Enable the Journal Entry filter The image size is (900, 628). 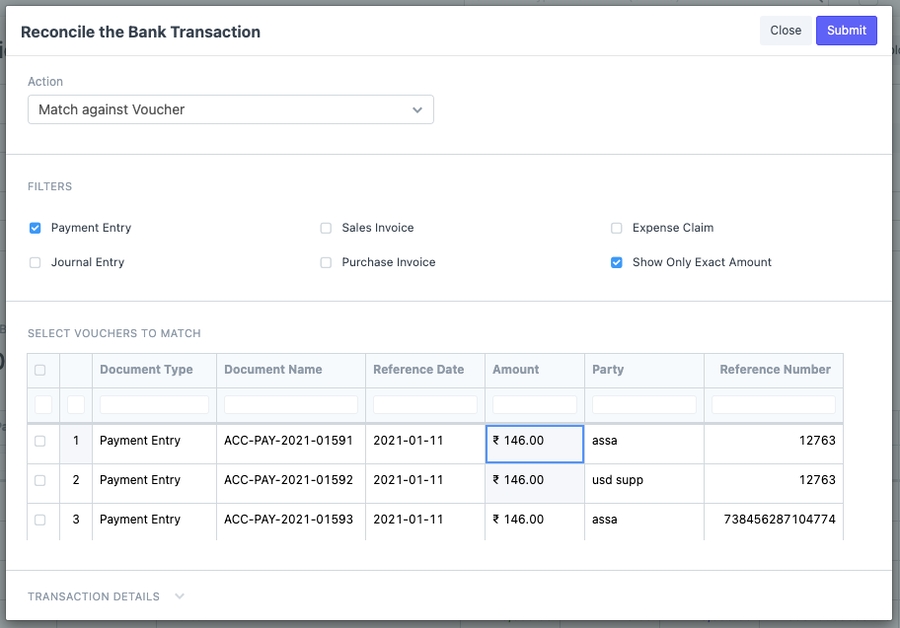pyautogui.click(x=35, y=262)
